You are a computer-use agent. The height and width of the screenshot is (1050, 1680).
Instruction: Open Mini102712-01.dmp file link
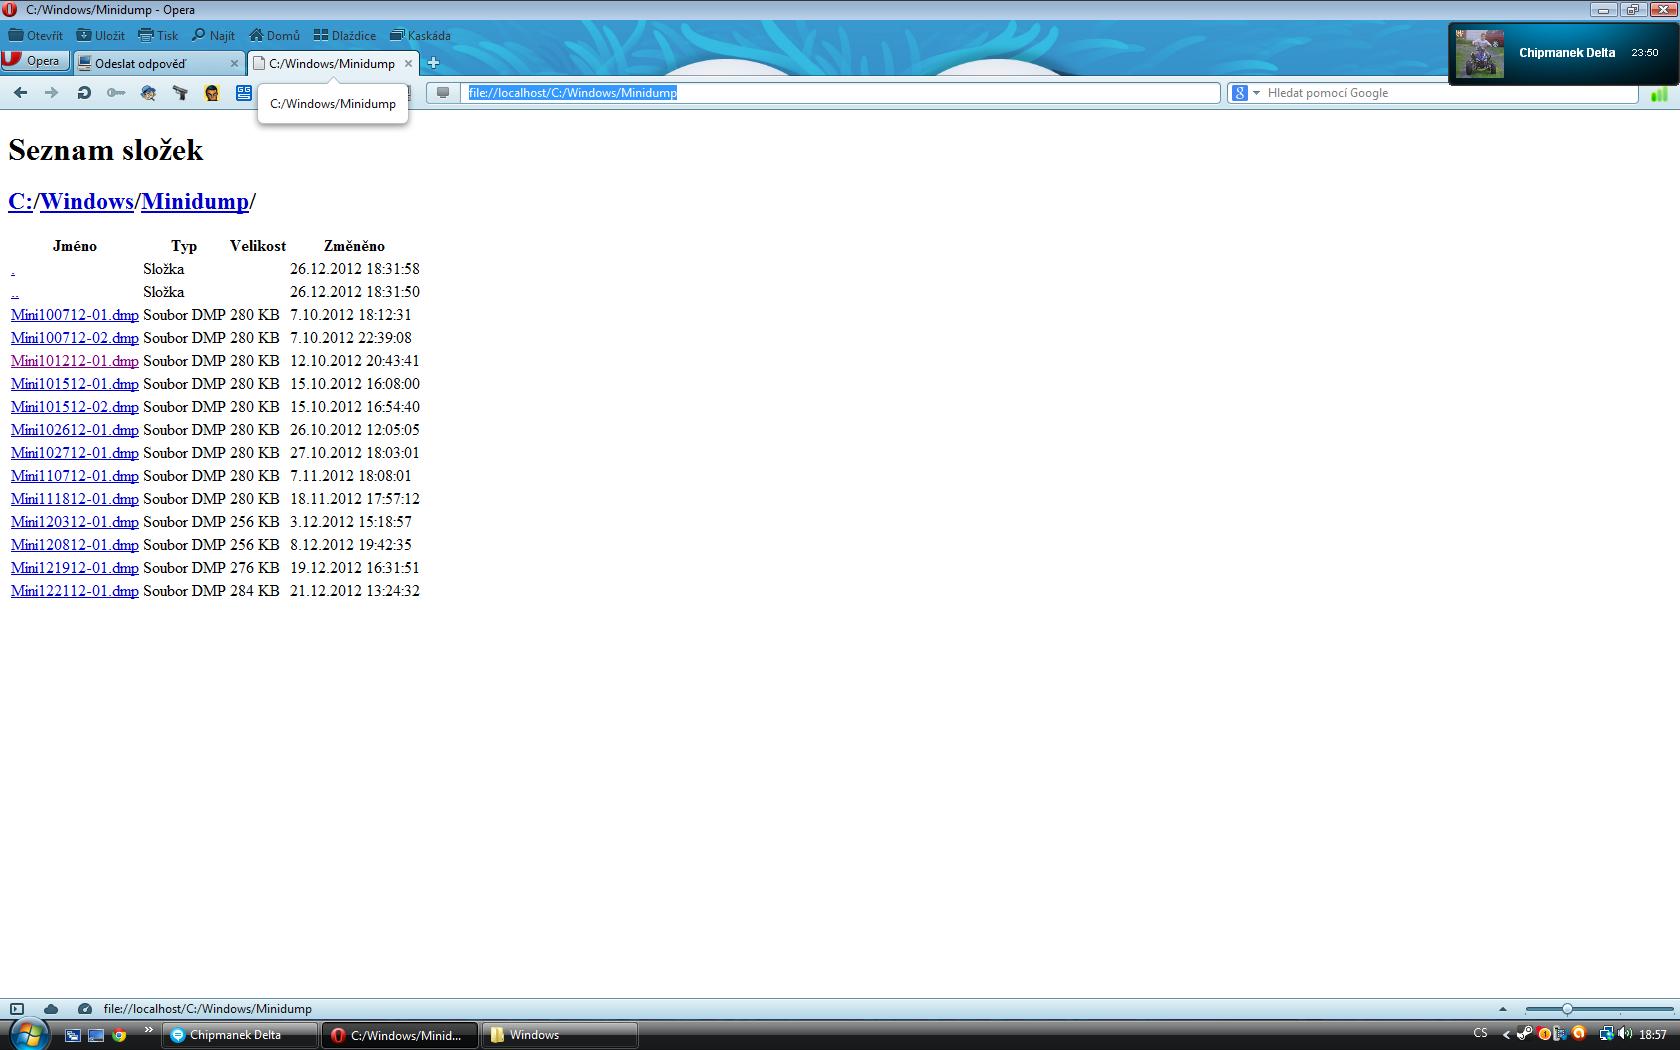click(75, 453)
